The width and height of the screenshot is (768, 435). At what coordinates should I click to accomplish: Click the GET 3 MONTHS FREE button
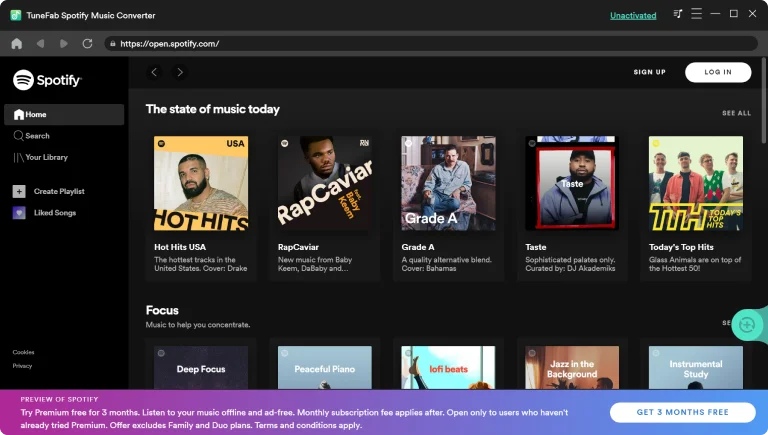(682, 413)
